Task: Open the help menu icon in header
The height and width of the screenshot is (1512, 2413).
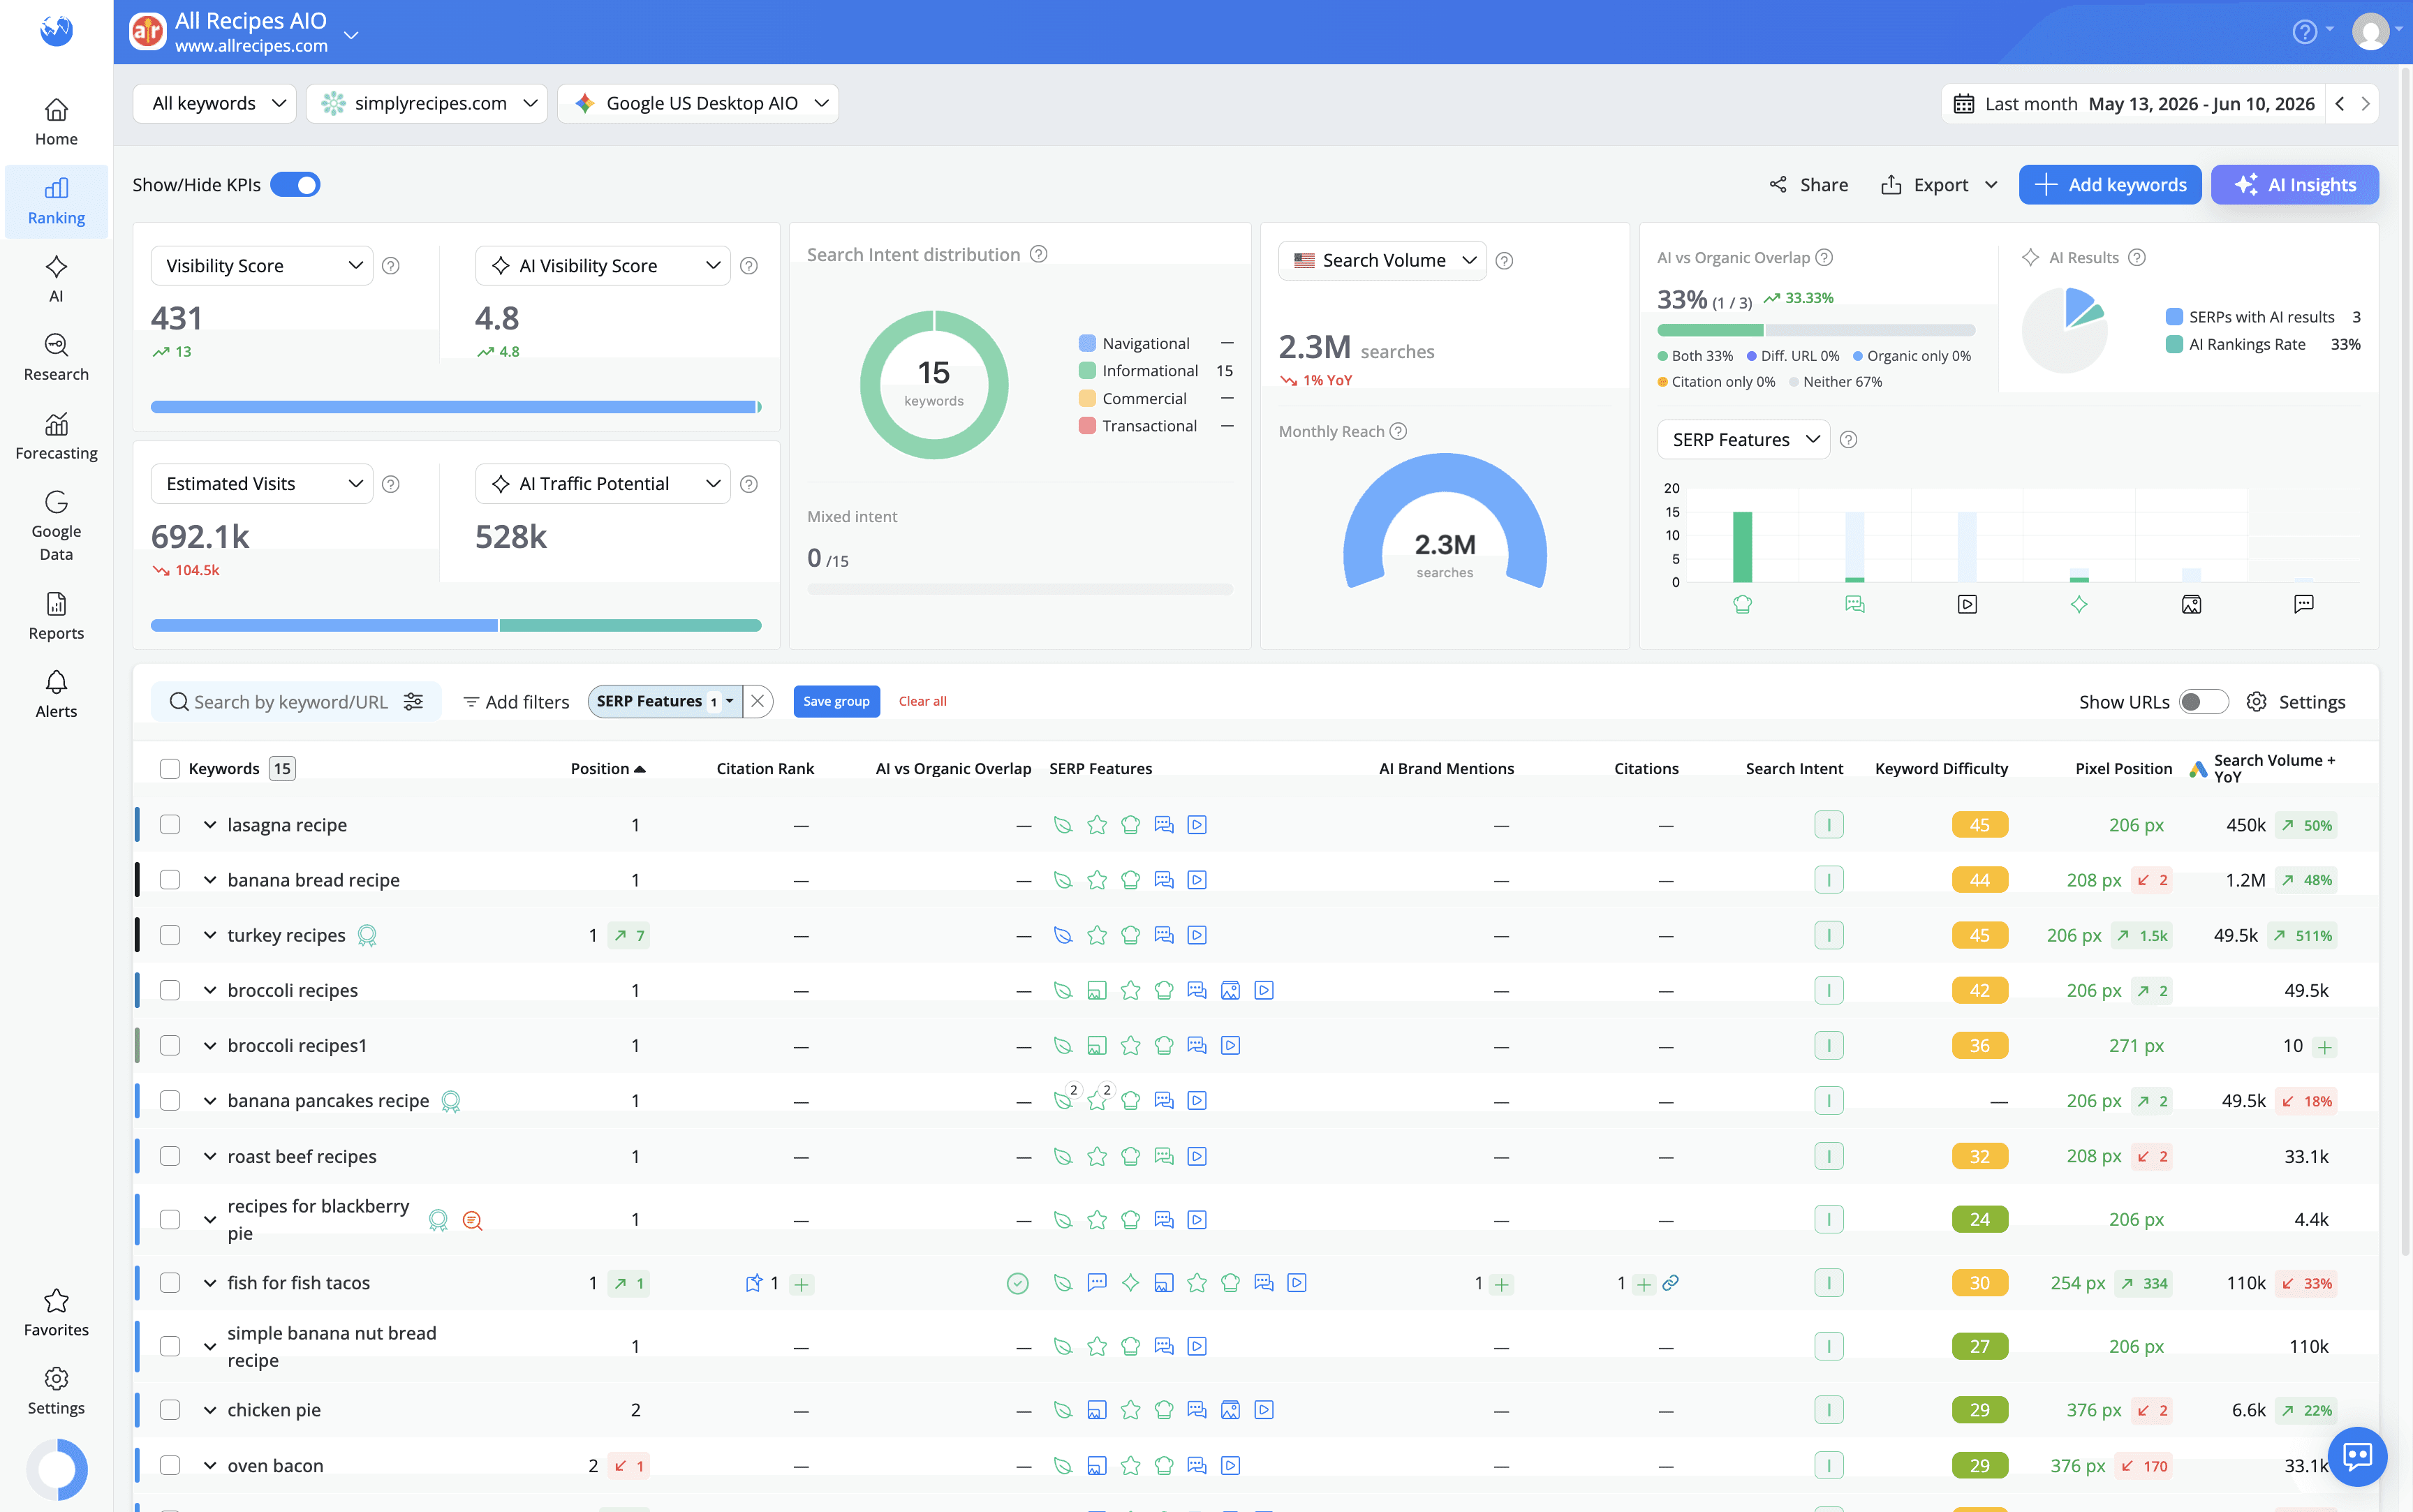Action: [2304, 32]
